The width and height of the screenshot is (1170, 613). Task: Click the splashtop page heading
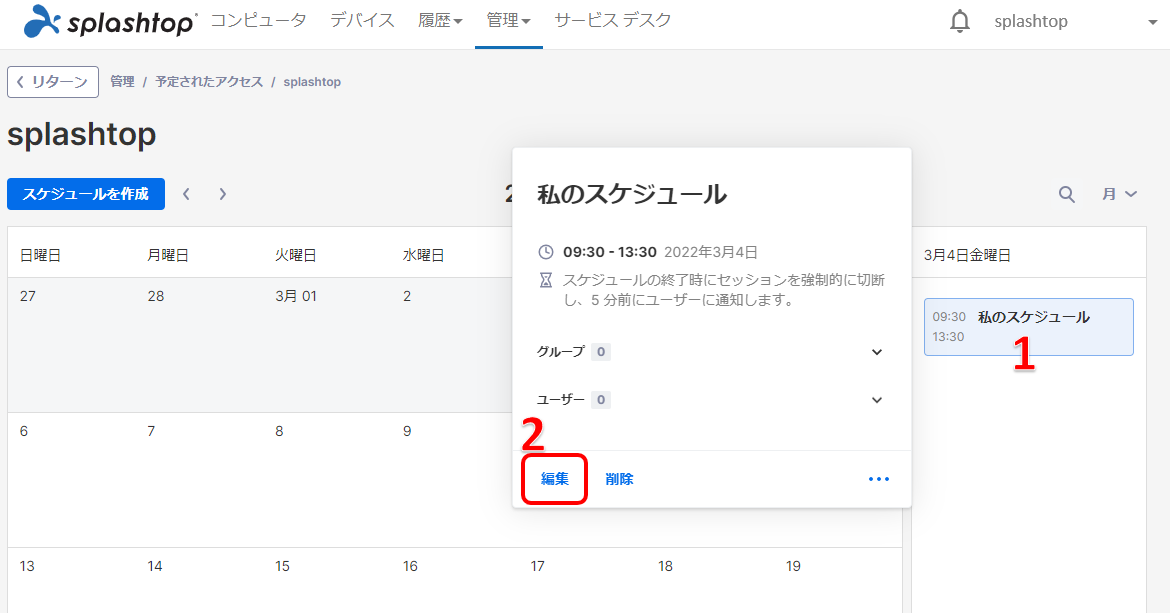81,135
